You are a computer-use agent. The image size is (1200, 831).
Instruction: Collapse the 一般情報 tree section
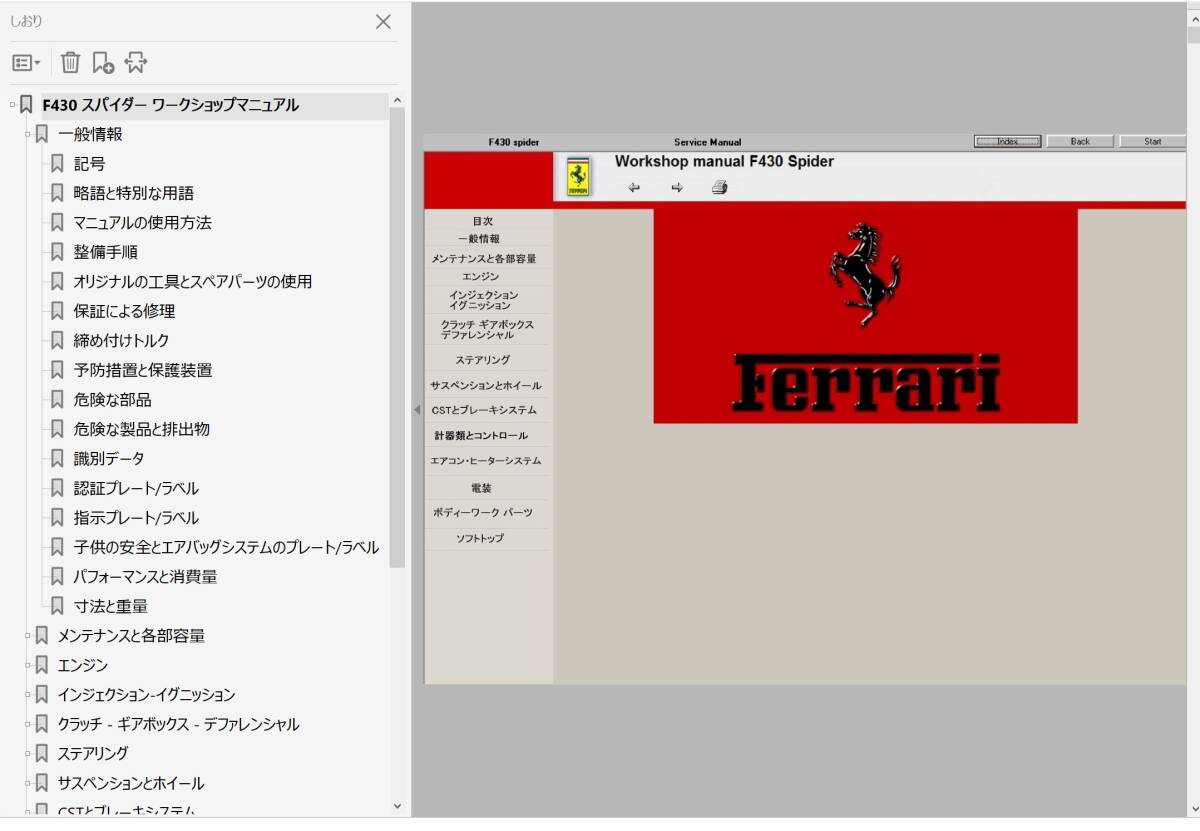click(x=28, y=134)
